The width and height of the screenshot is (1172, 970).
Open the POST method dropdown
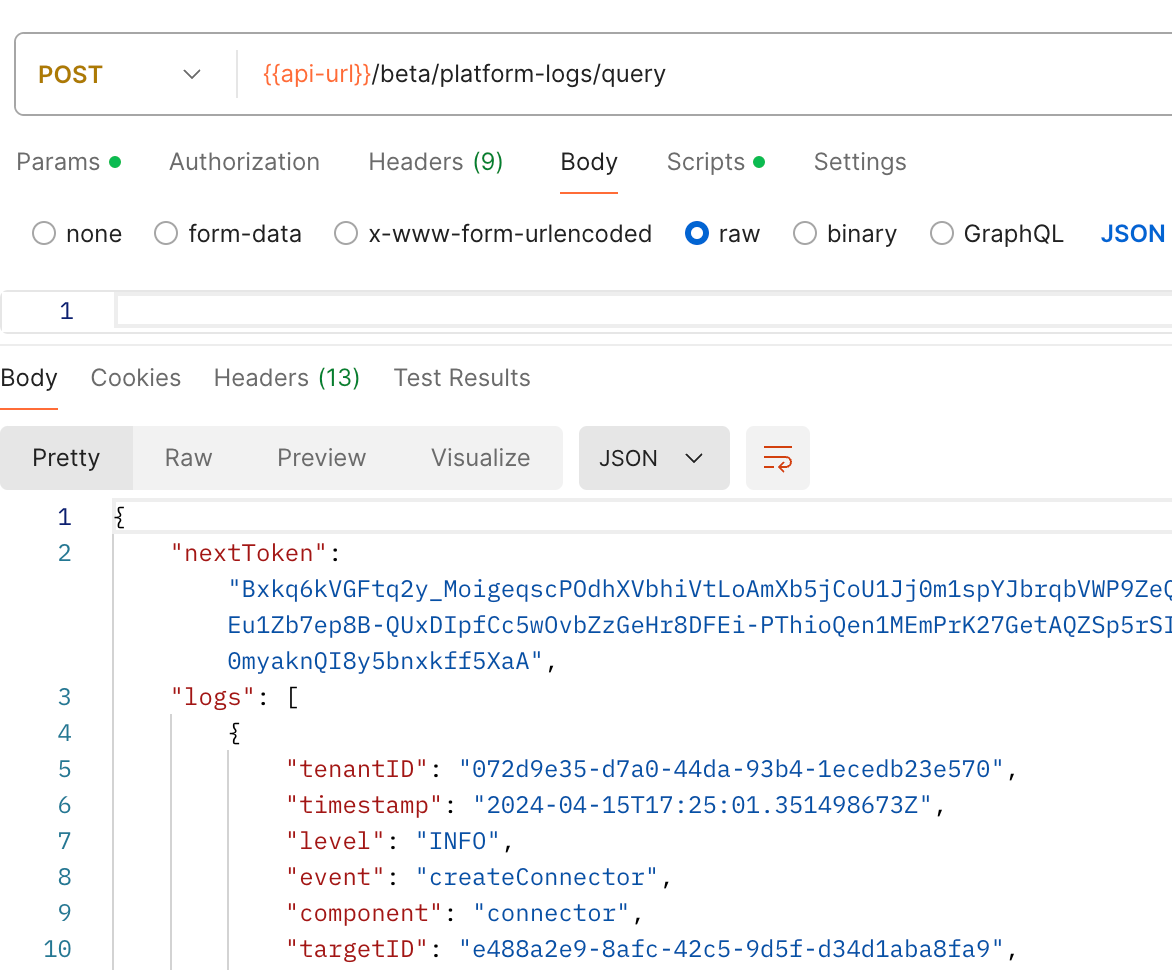click(120, 75)
